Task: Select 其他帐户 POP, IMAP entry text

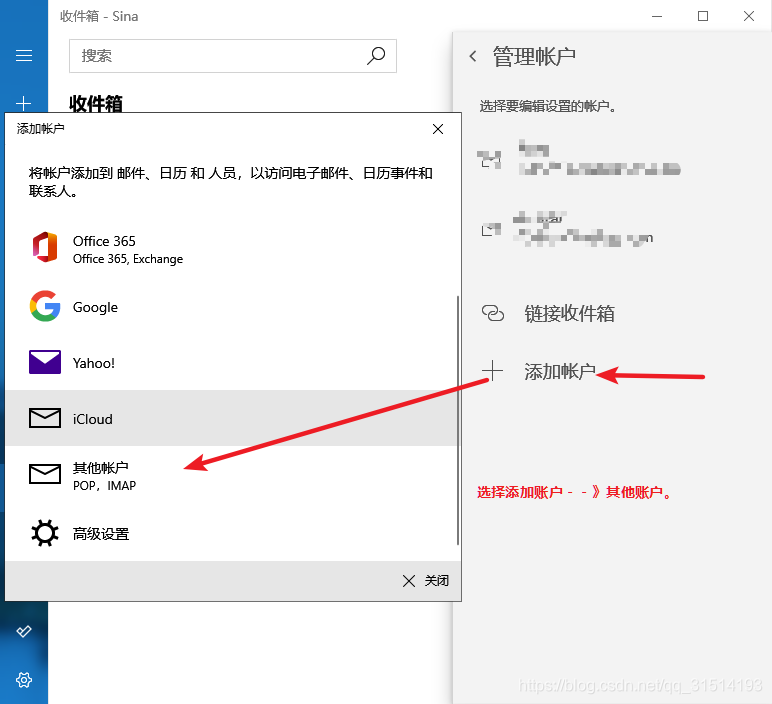Action: (104, 476)
